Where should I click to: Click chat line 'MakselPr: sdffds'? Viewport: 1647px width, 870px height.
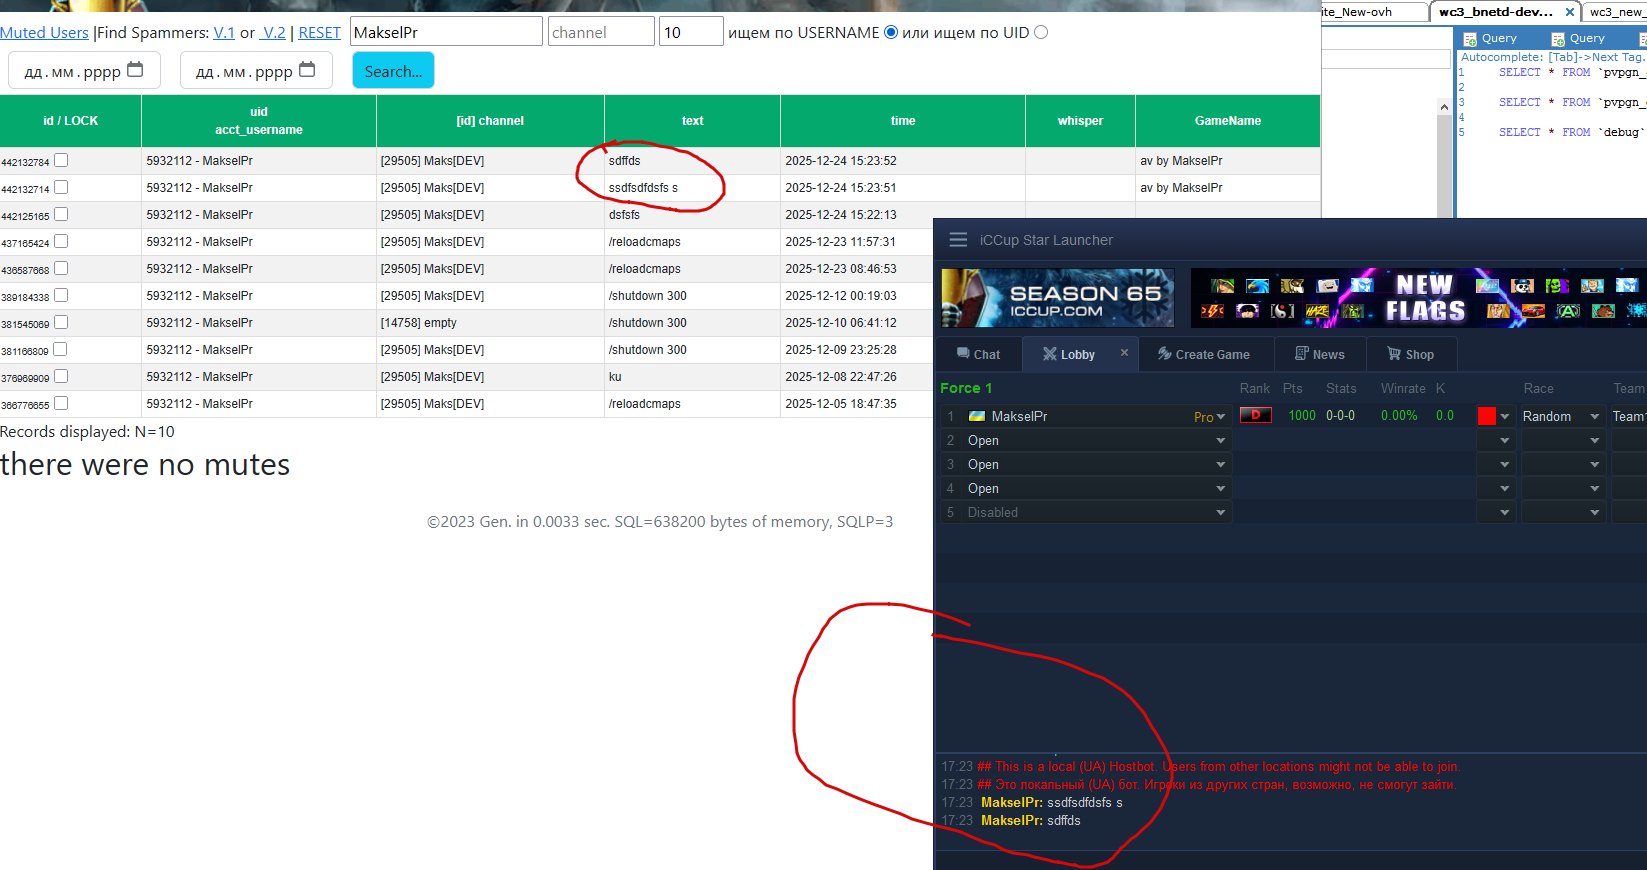1031,820
